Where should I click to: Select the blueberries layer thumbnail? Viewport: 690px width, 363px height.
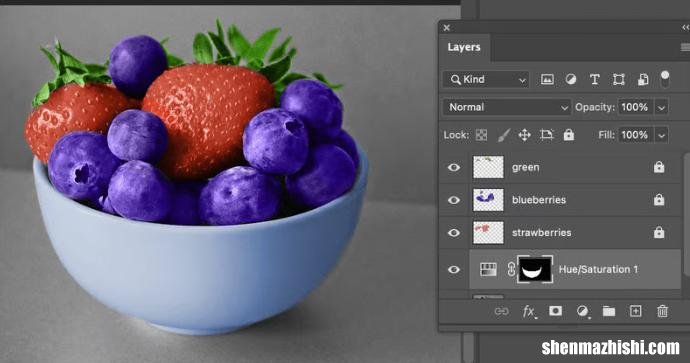(488, 200)
